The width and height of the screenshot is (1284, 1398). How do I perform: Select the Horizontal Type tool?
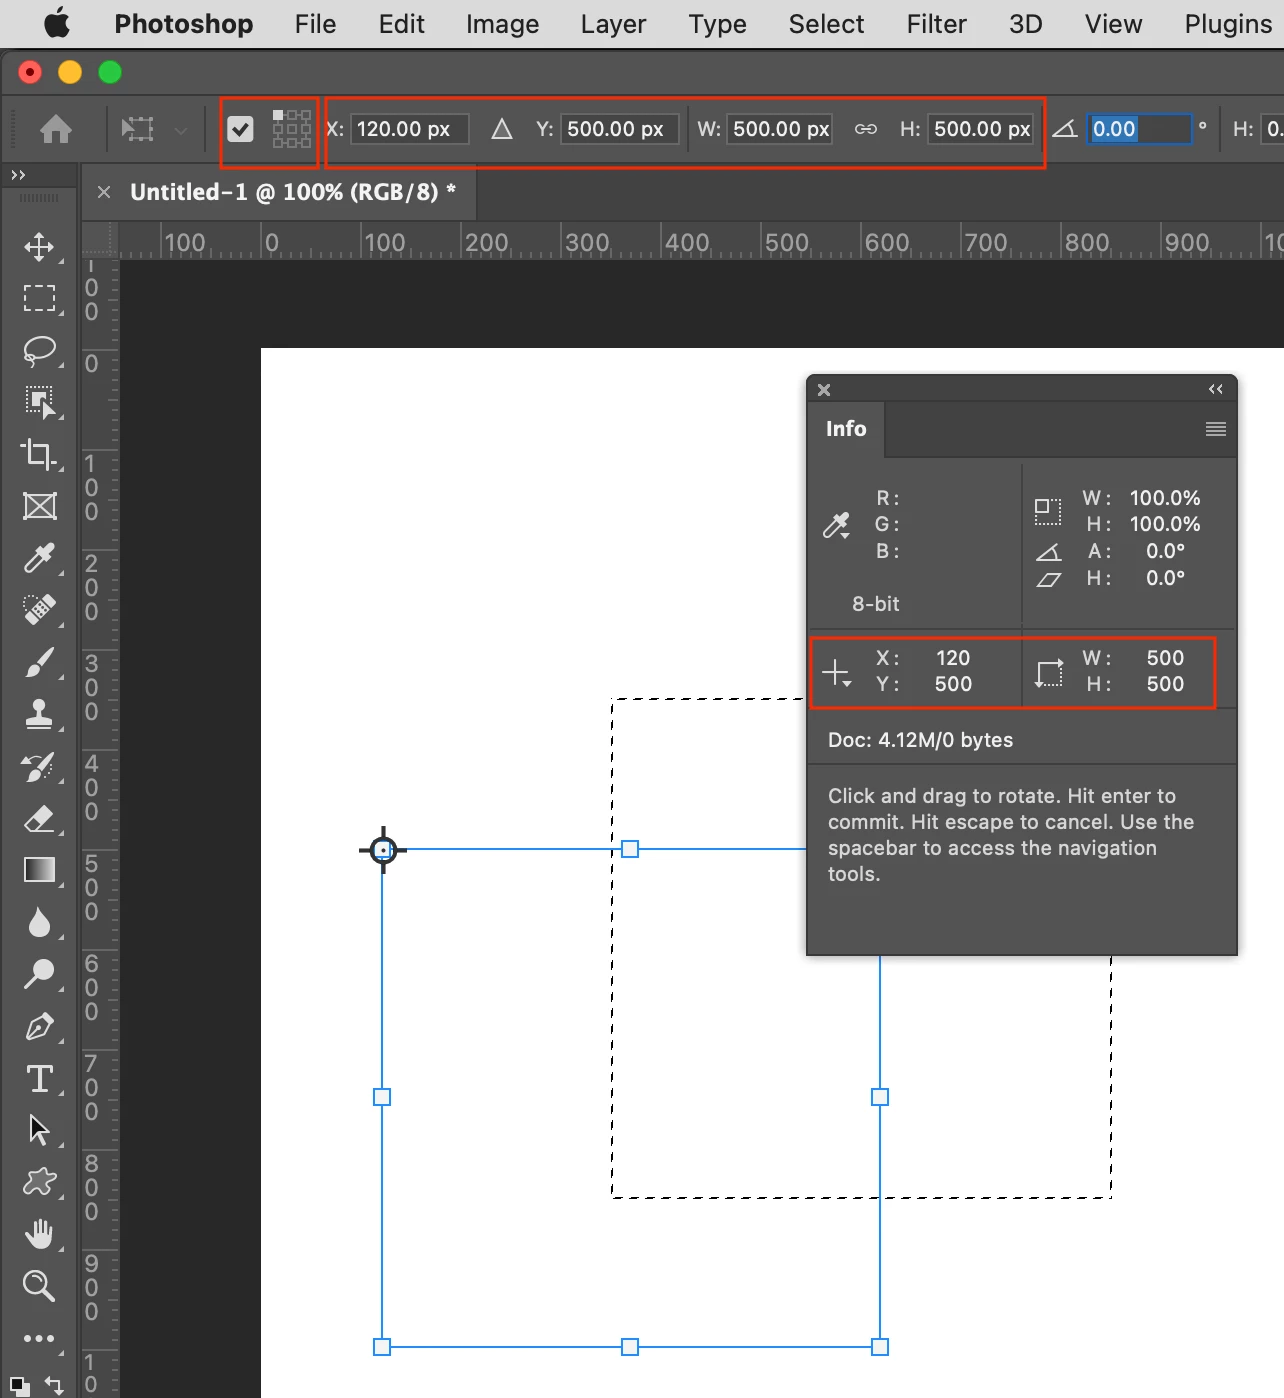[x=39, y=1079]
